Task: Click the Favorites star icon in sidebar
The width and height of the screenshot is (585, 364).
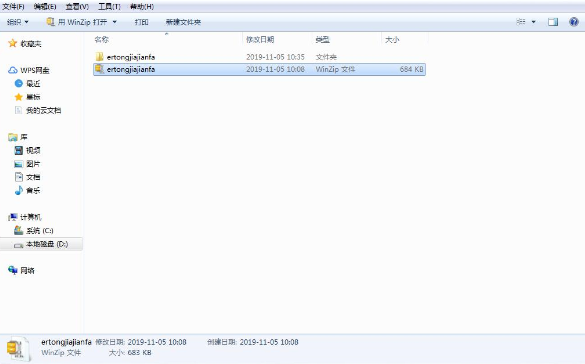Action: point(13,44)
